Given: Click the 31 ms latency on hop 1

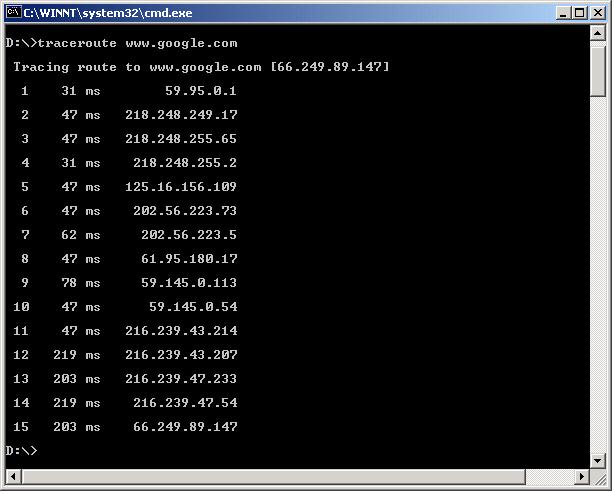Looking at the screenshot, I should click(x=81, y=91).
